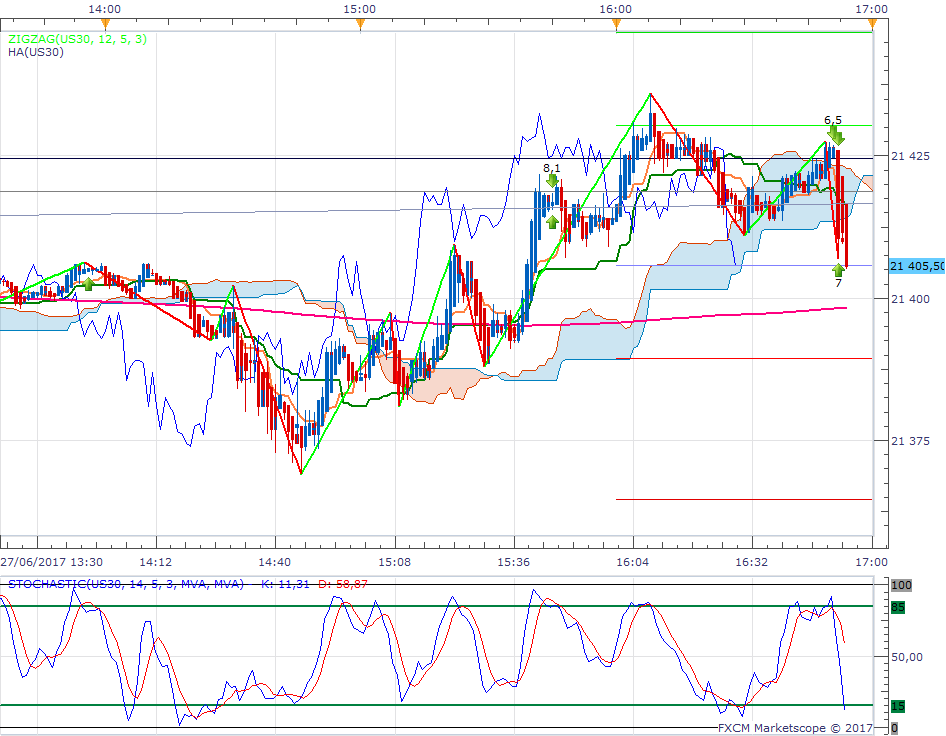This screenshot has width=946, height=736.
Task: Click the stochastic 15 oversold level label
Action: point(898,706)
